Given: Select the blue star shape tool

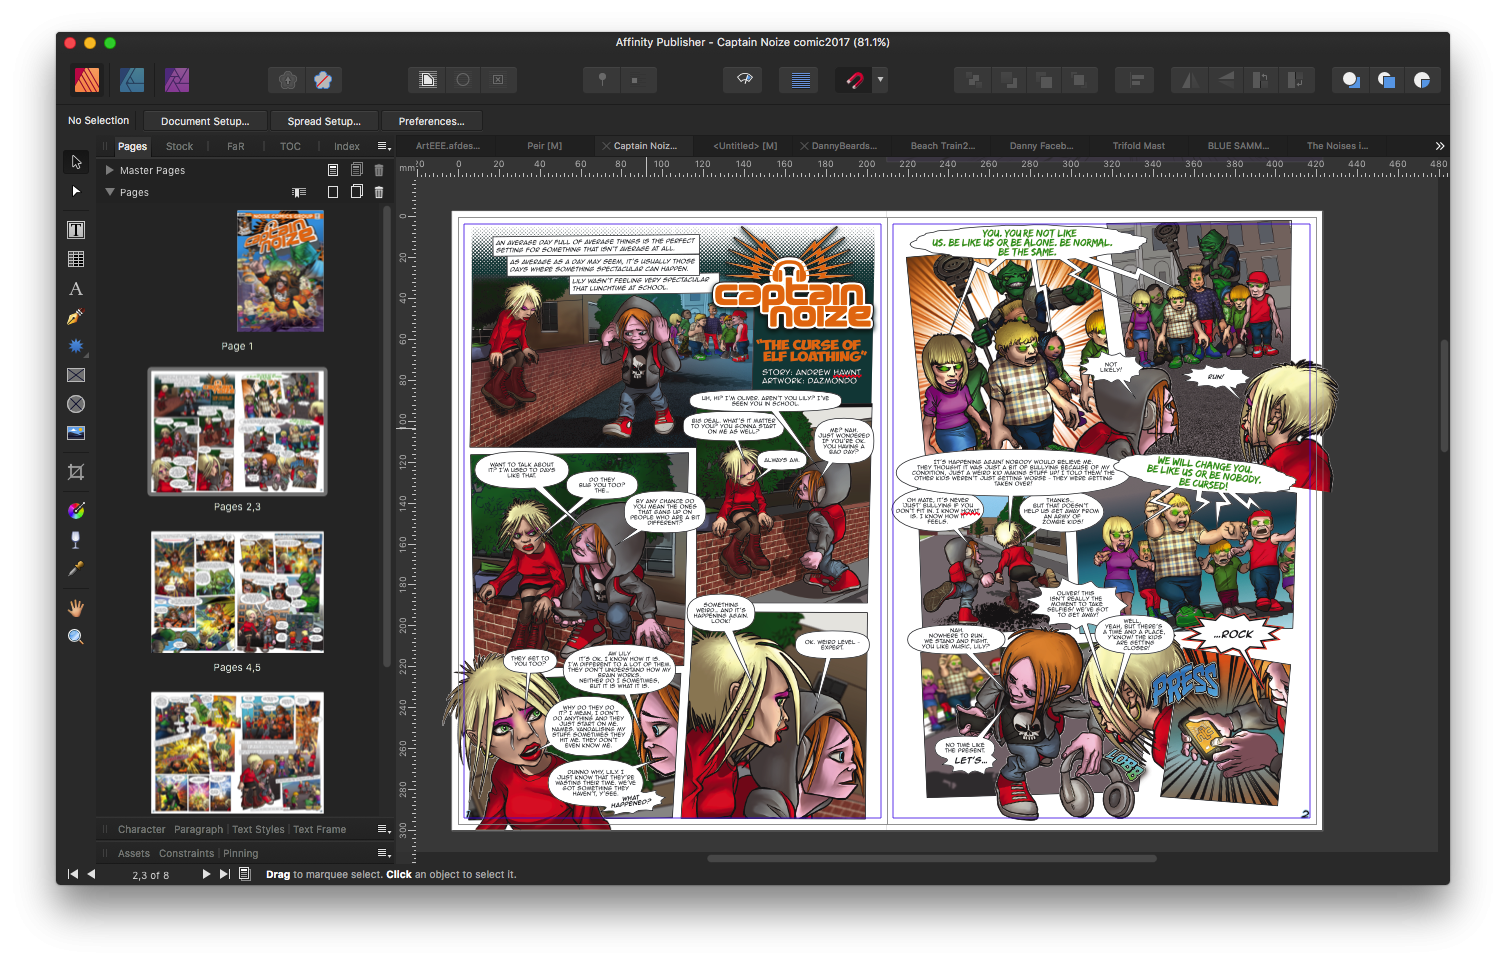Looking at the screenshot, I should (76, 346).
